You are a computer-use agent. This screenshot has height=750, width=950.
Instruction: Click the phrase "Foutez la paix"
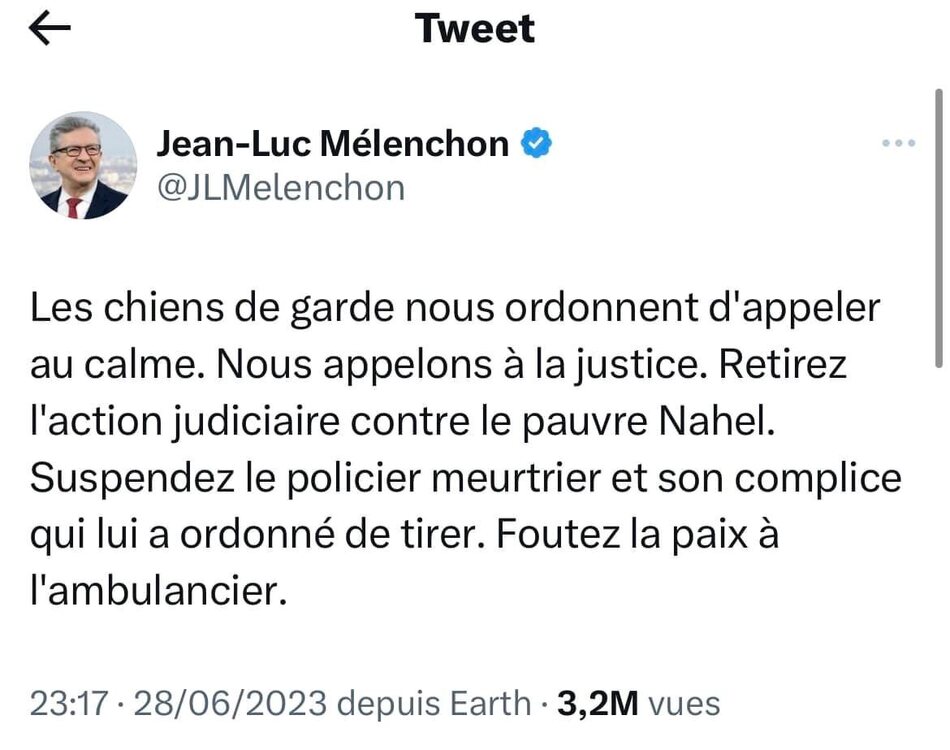point(585,535)
